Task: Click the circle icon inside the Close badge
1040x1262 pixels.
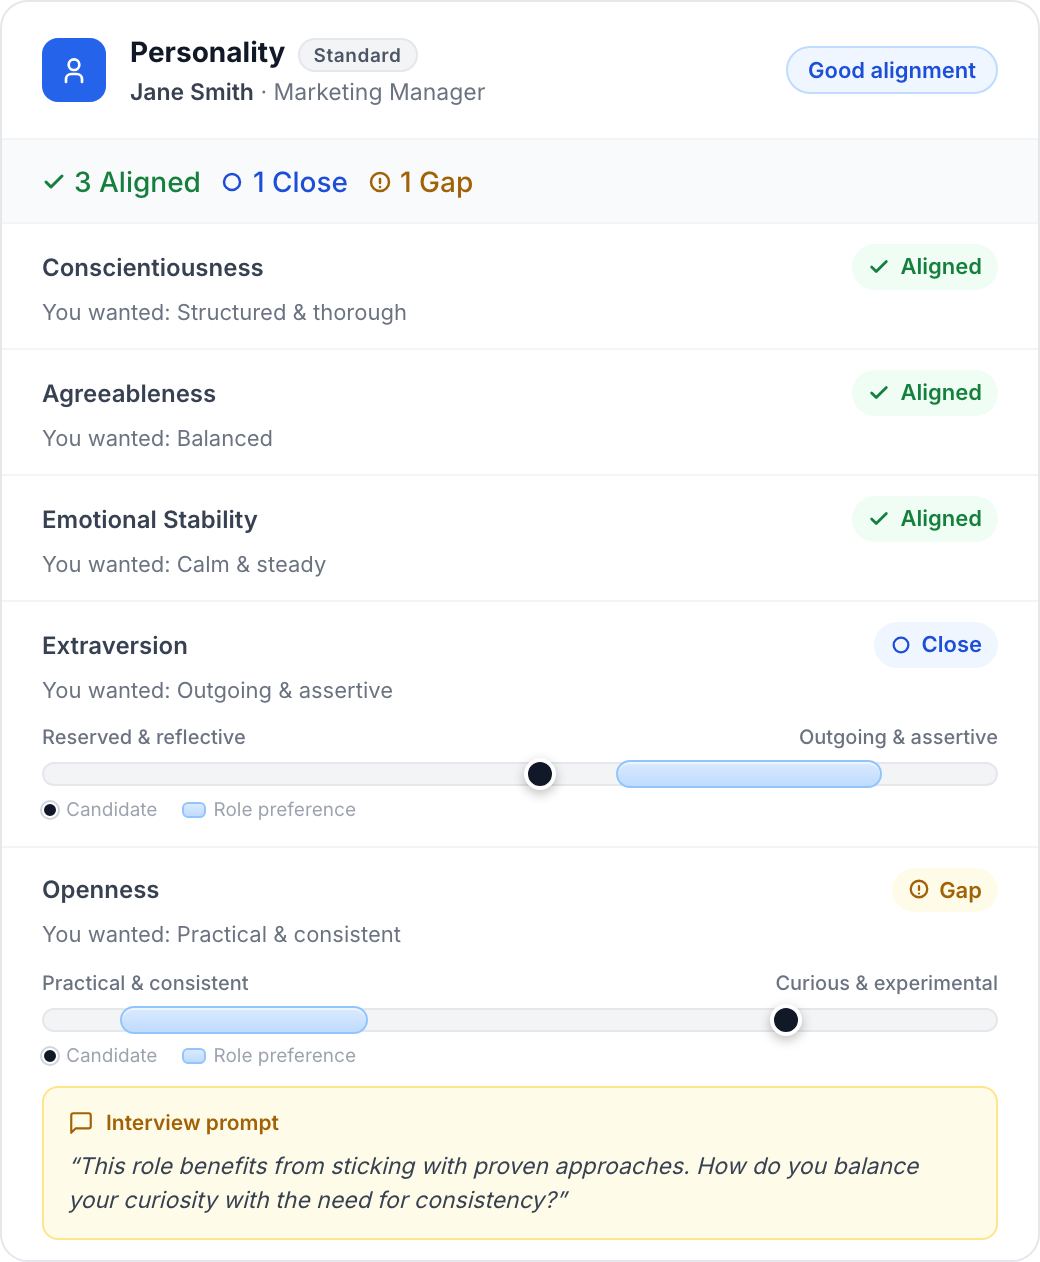Action: pos(901,645)
